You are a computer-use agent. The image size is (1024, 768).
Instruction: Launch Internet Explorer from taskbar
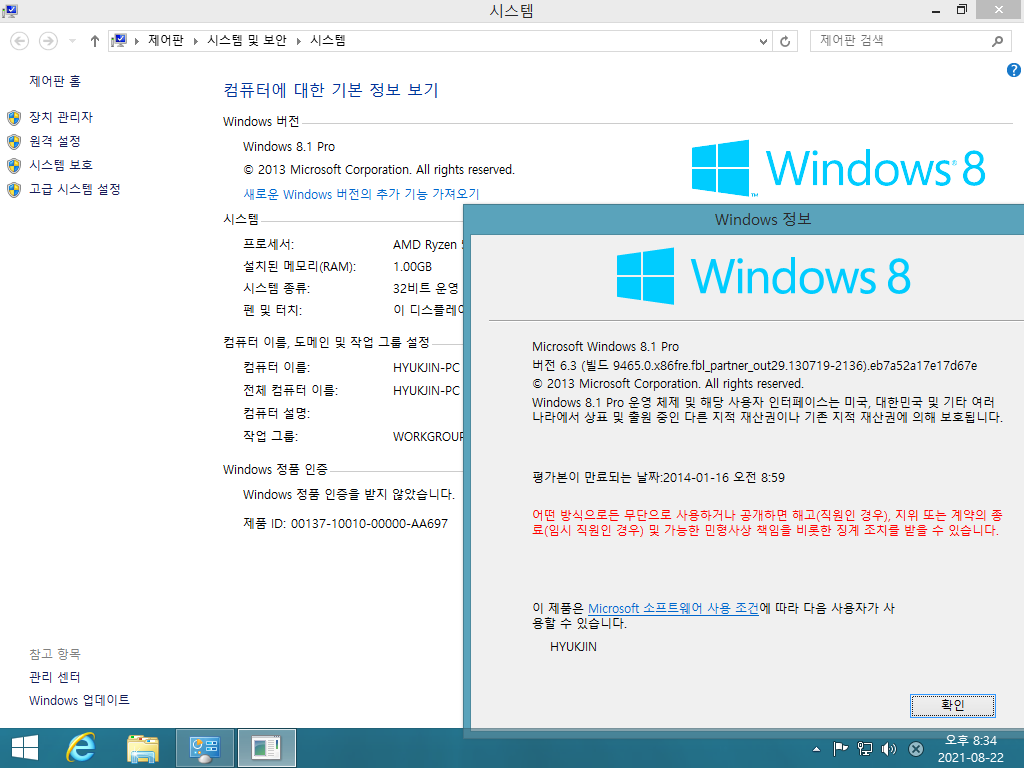[81, 748]
